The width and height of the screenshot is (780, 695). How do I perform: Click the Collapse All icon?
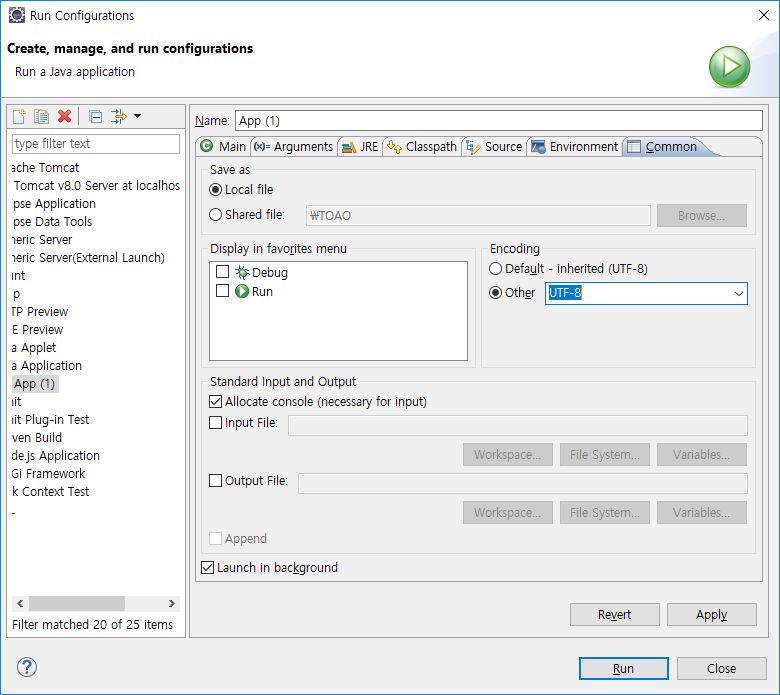tap(96, 116)
